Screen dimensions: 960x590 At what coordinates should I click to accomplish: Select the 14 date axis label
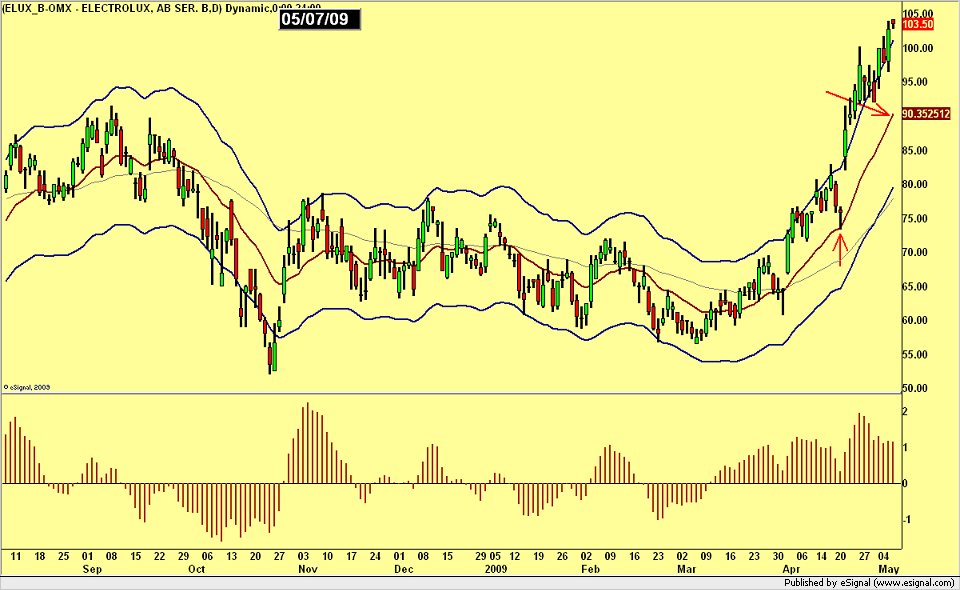pyautogui.click(x=821, y=556)
